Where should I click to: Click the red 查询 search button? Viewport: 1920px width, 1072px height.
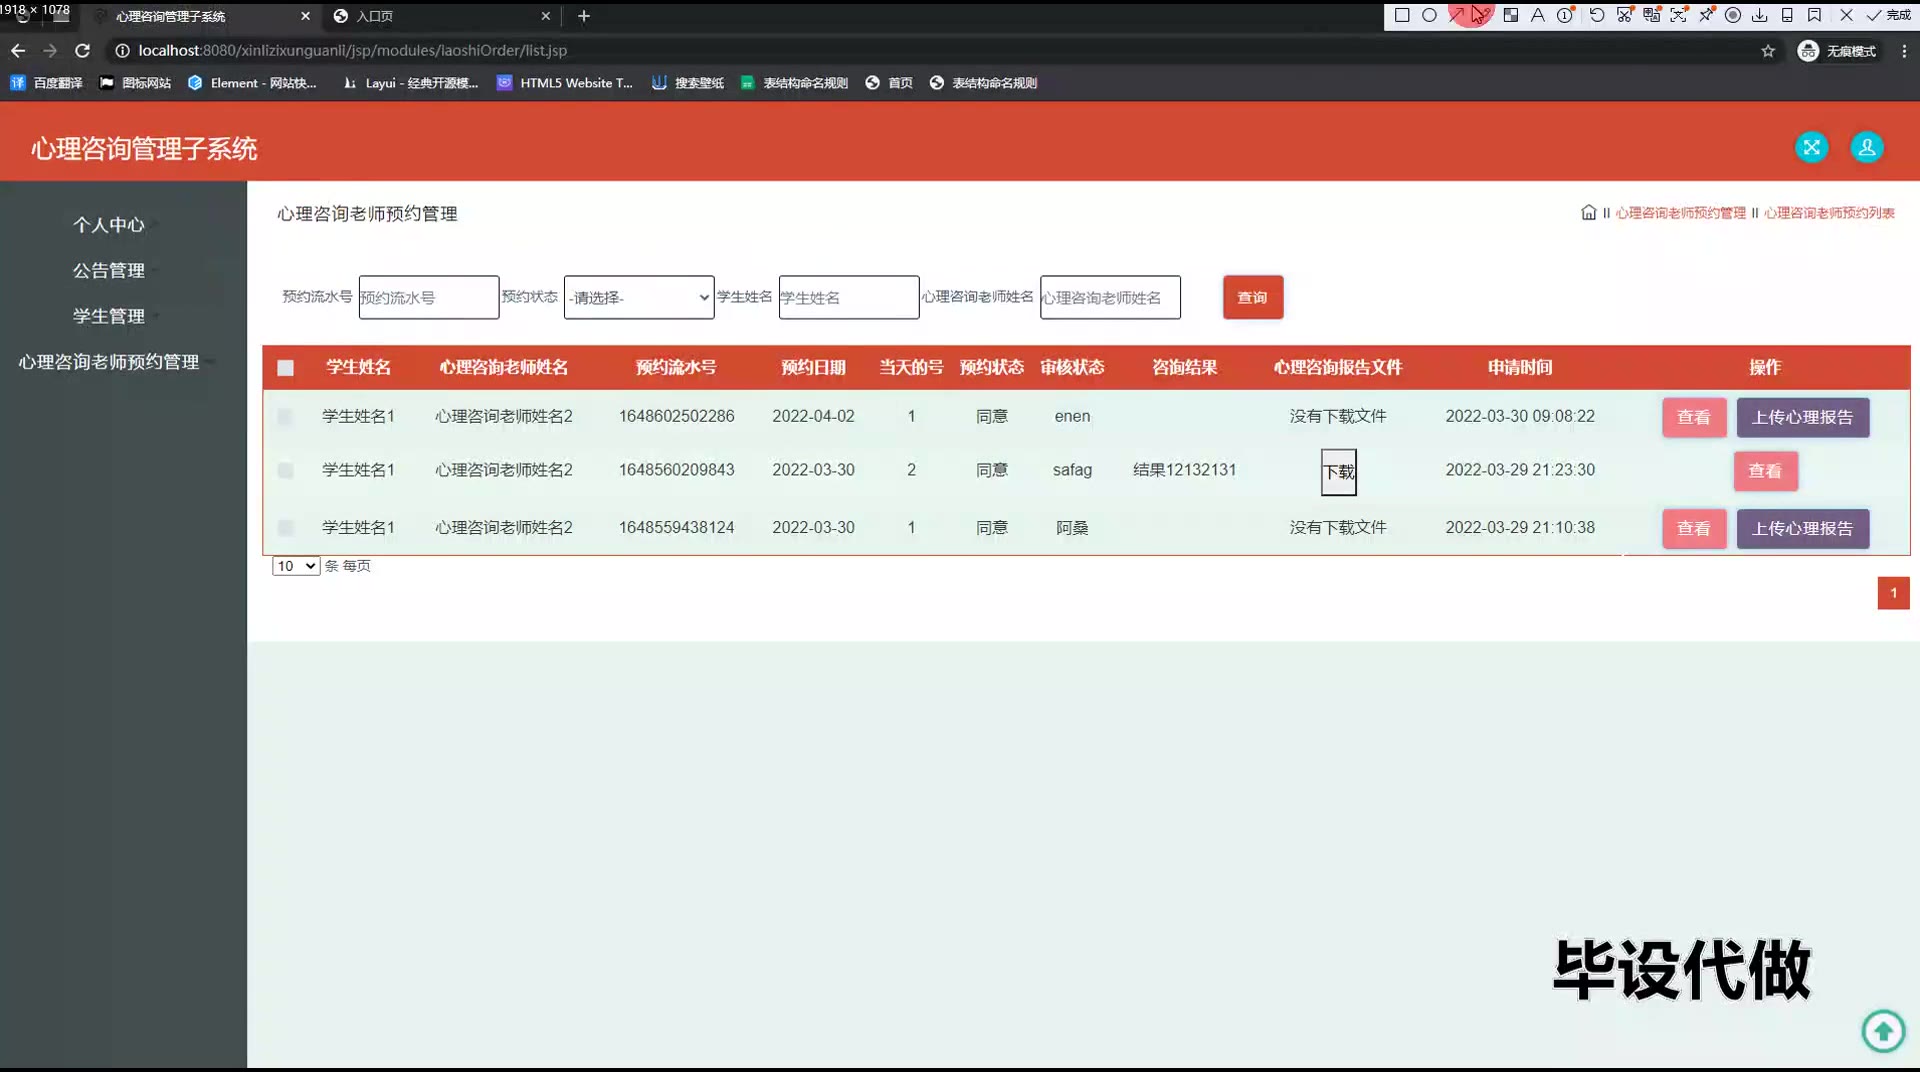[1252, 298]
